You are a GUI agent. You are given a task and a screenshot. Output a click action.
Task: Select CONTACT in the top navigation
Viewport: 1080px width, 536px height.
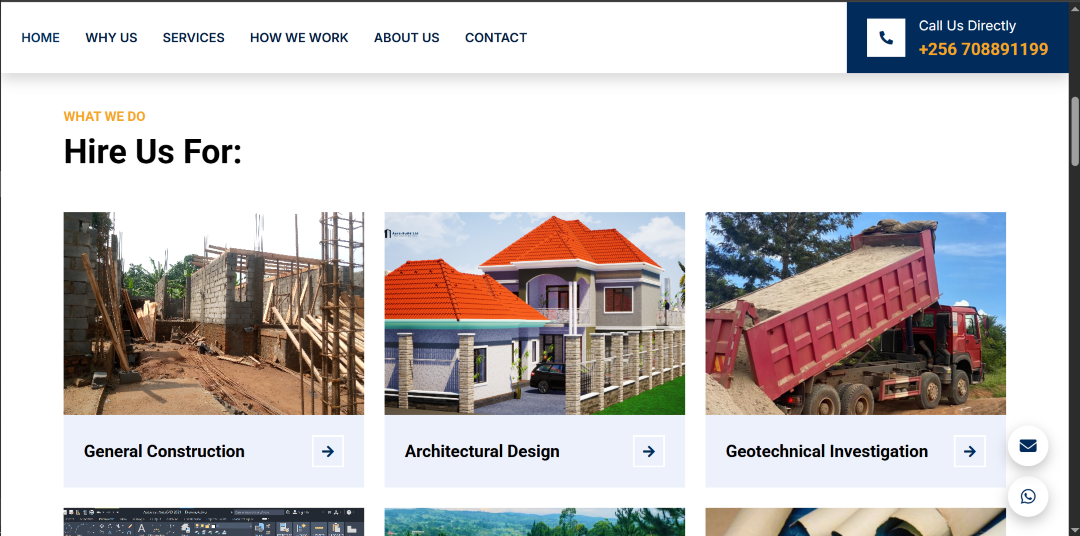(496, 38)
